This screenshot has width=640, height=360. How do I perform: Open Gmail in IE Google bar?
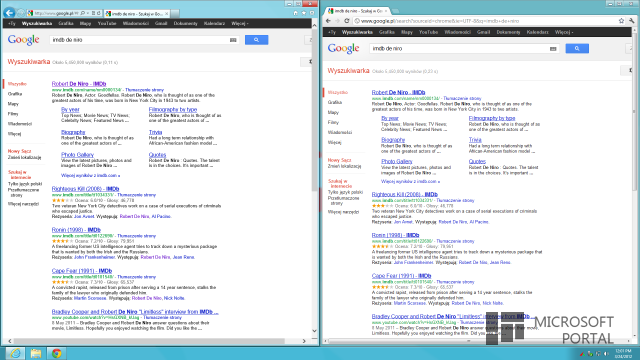click(x=161, y=24)
